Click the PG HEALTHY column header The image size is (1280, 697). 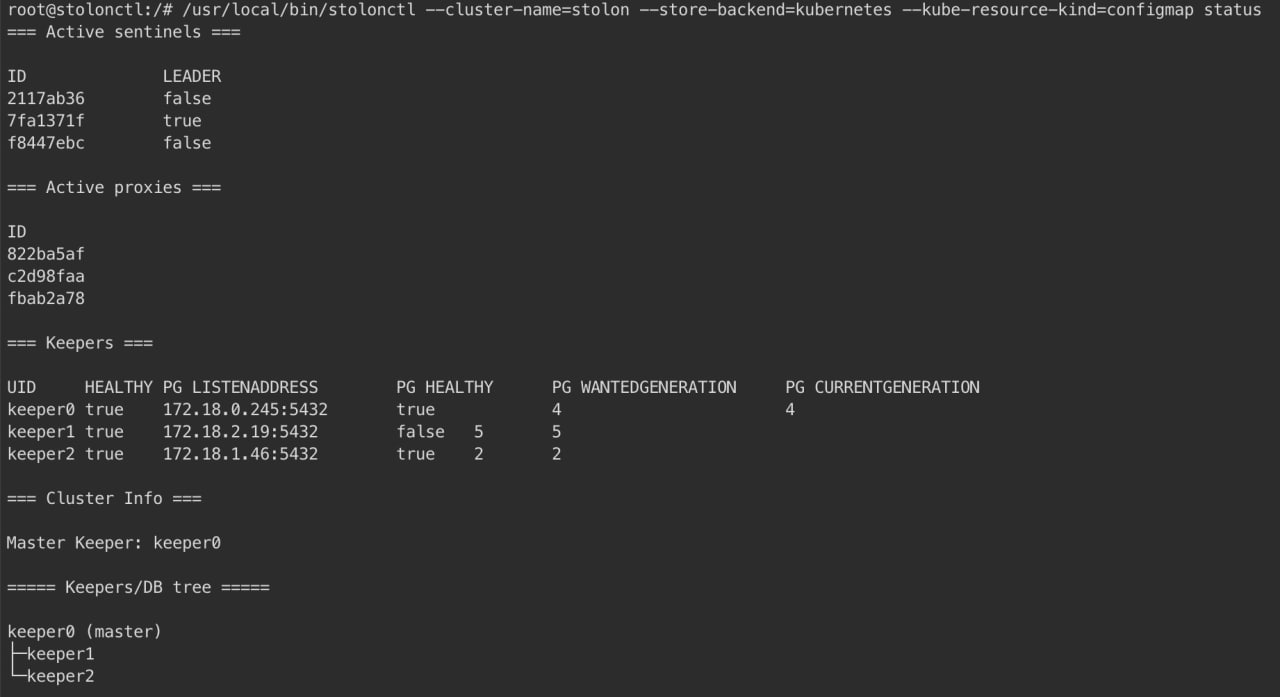[x=445, y=387]
